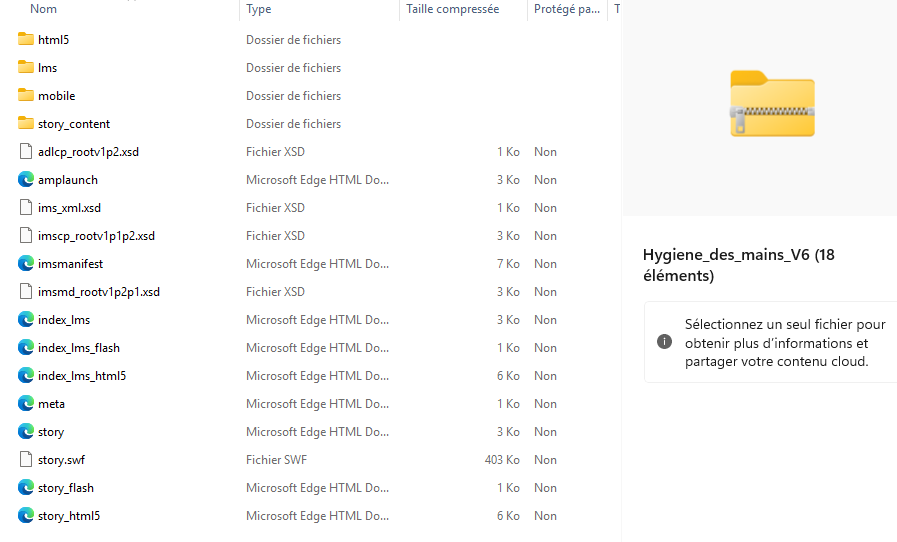Click the adlcp_rootv1p2.xsd file icon
897x542 pixels.
coord(26,152)
